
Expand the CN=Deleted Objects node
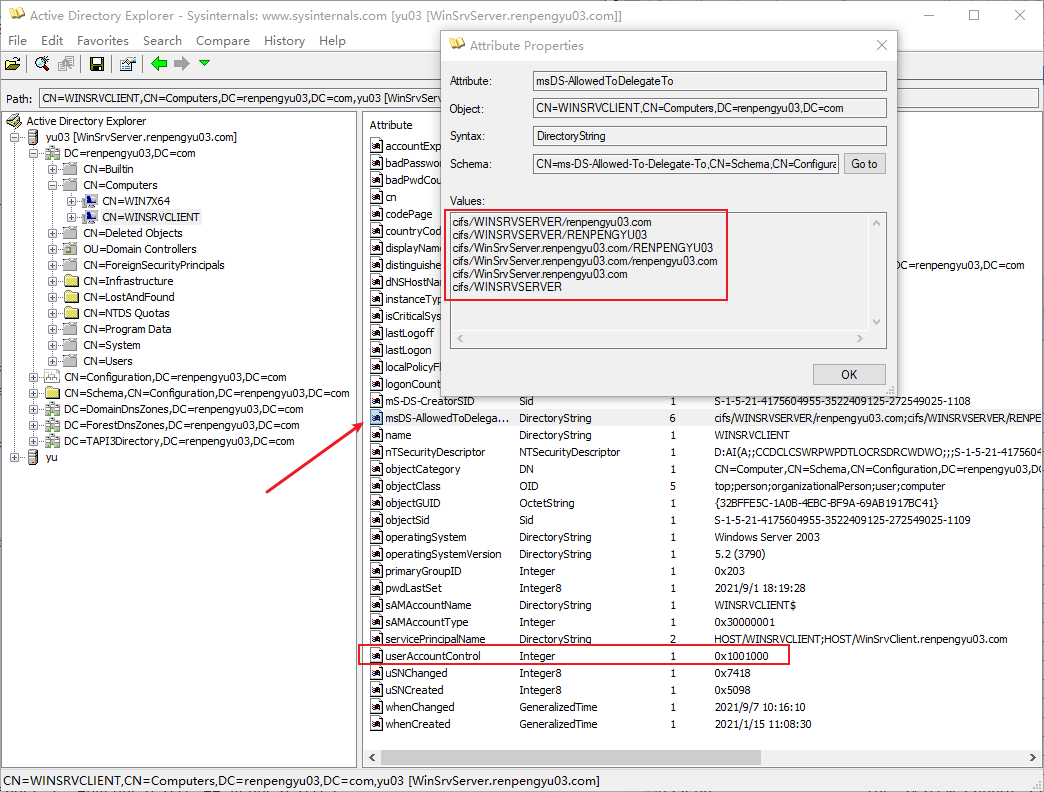(x=53, y=233)
